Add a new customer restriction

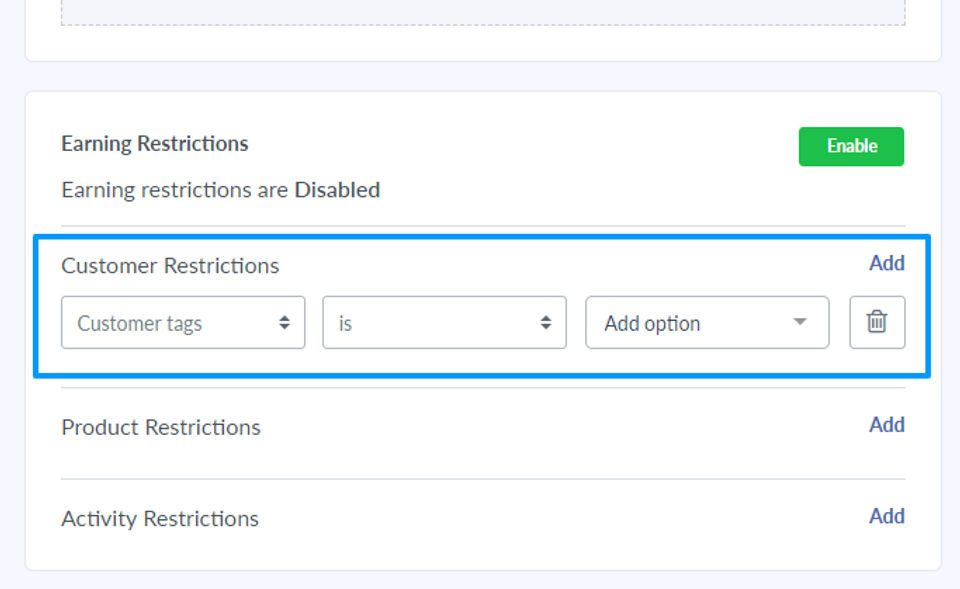[x=886, y=263]
